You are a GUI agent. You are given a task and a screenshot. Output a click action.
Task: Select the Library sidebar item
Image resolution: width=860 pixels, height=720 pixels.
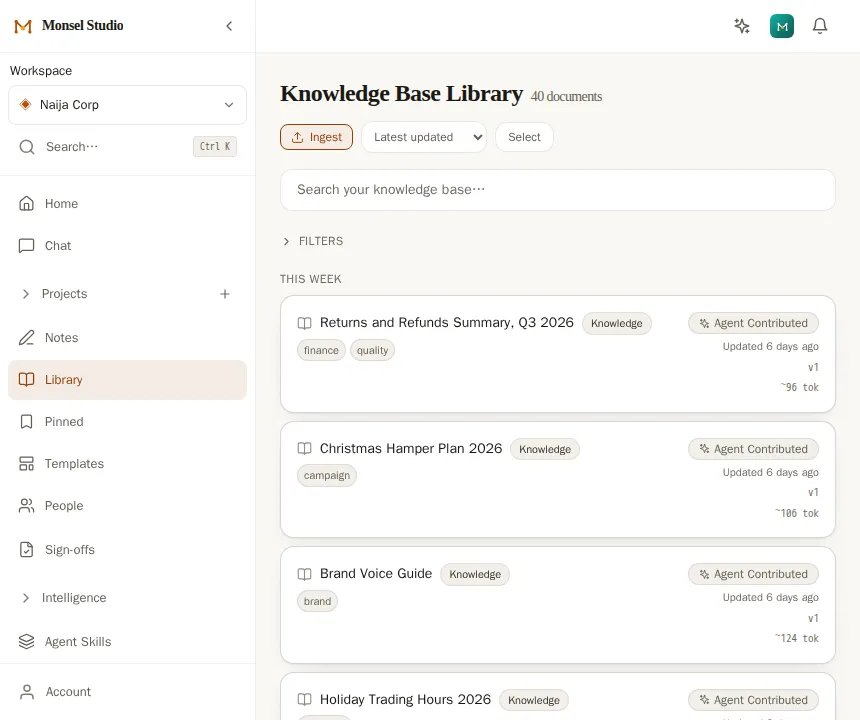(127, 379)
